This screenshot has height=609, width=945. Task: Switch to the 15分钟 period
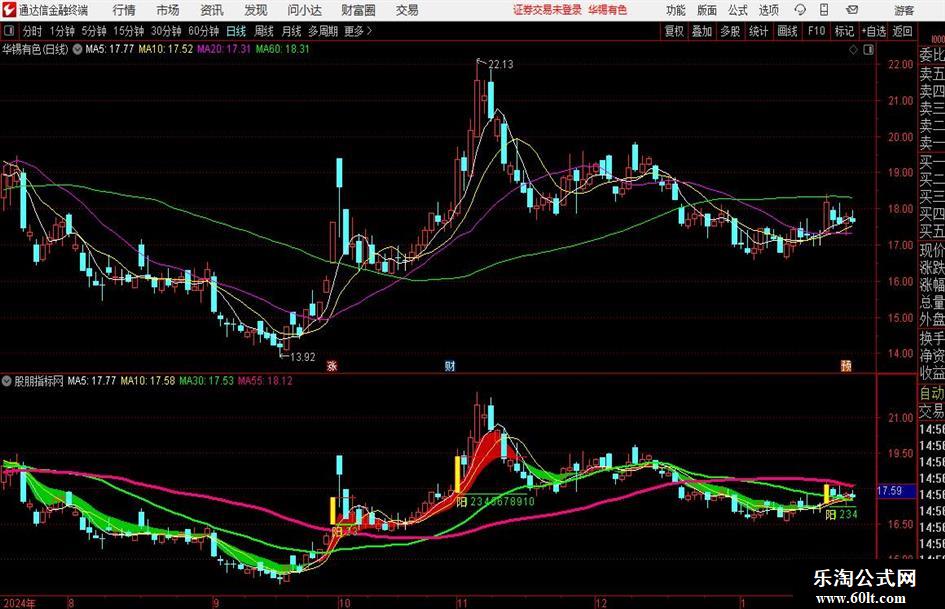[128, 31]
